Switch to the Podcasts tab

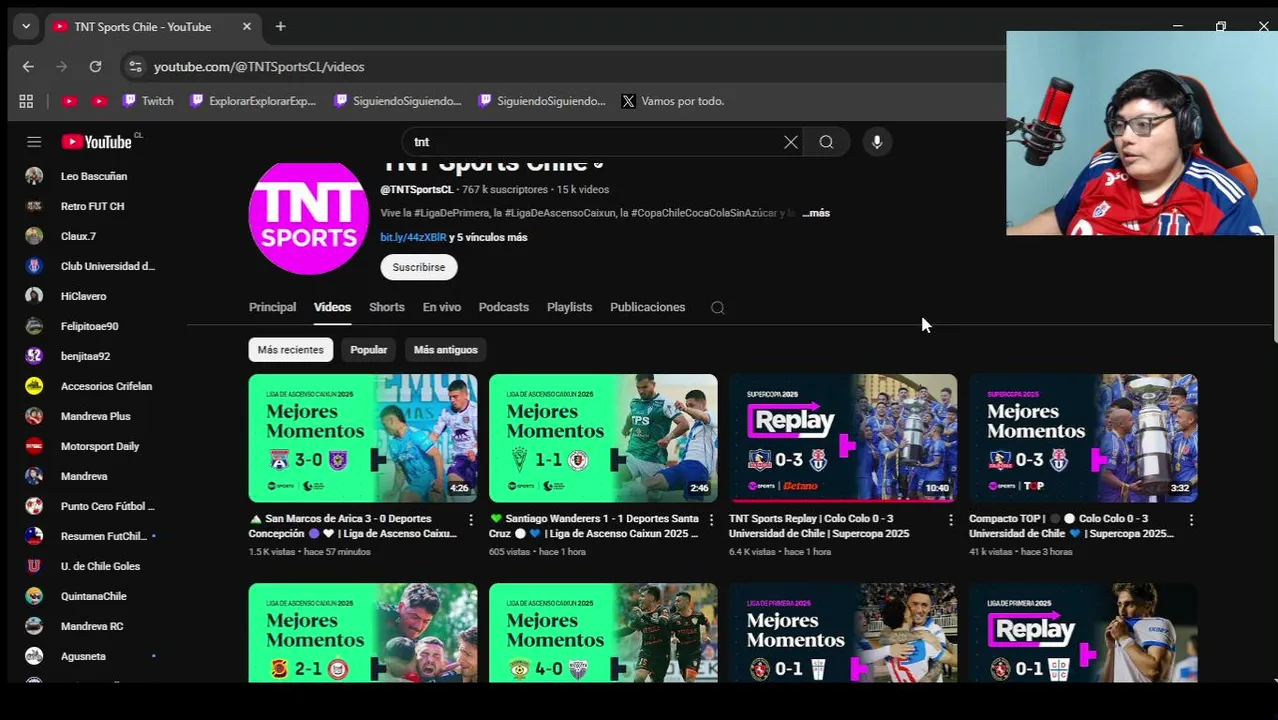503,307
